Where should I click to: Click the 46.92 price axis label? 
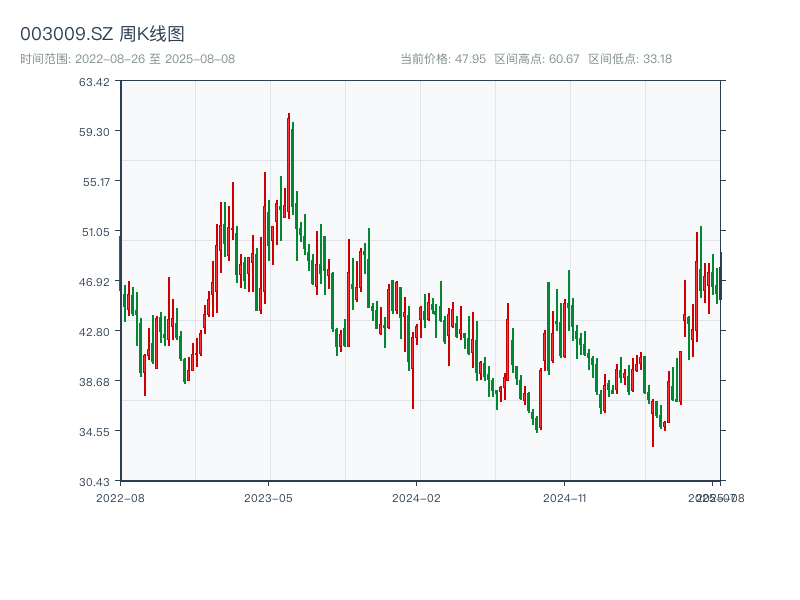95,281
